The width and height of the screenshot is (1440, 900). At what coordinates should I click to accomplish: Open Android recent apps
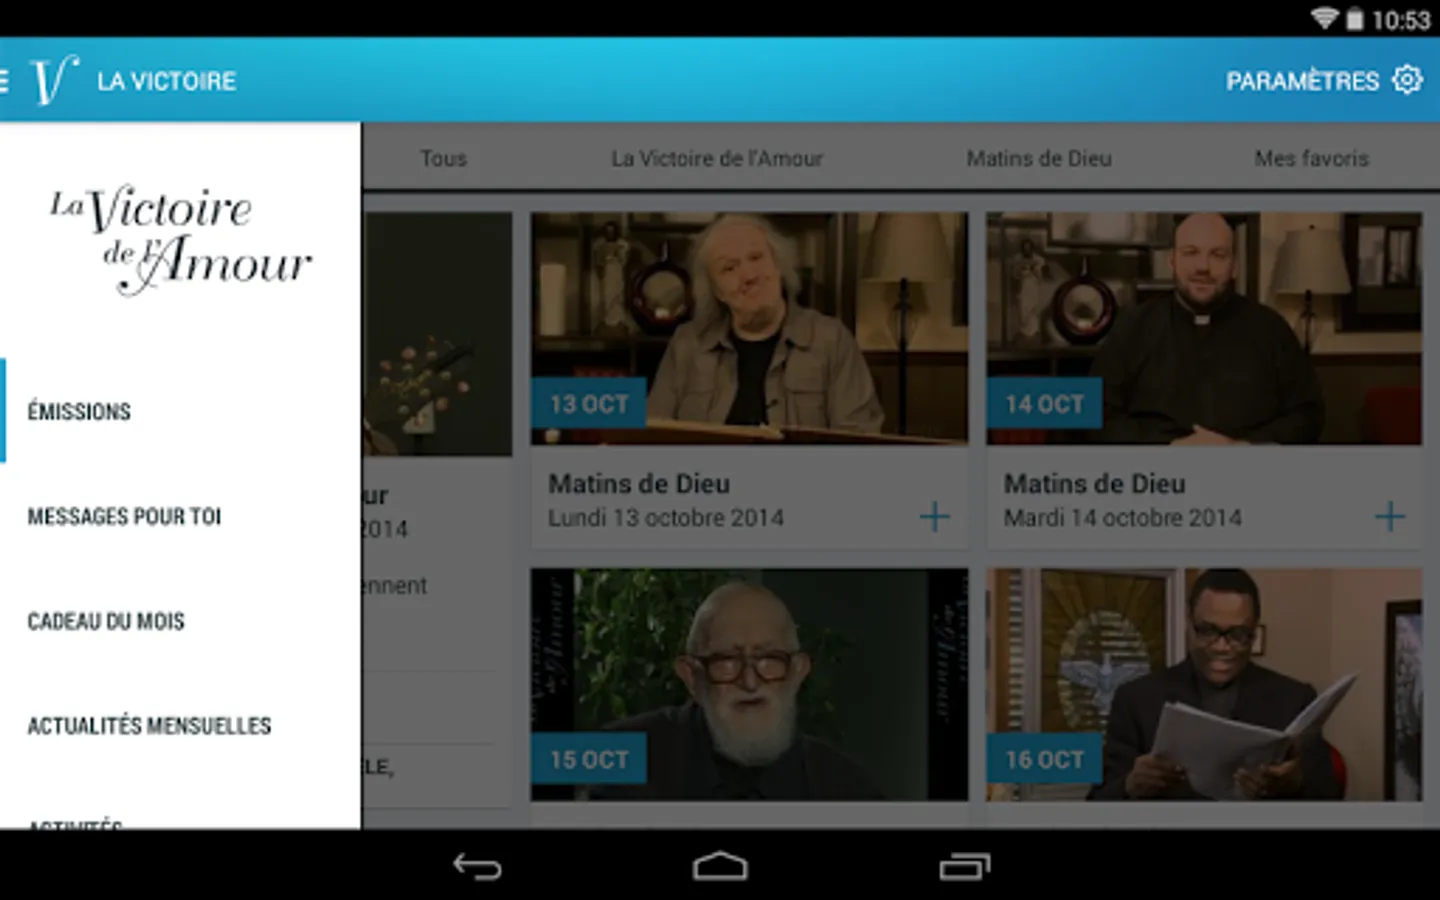(x=964, y=866)
